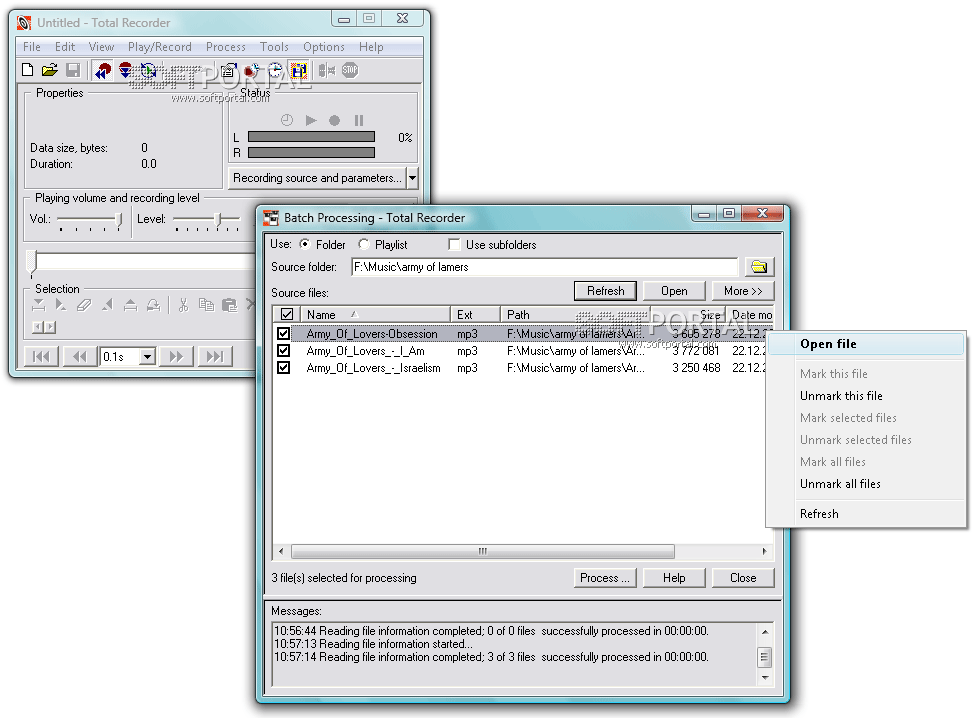
Task: Click the Messages scroll down arrow
Action: pos(765,678)
